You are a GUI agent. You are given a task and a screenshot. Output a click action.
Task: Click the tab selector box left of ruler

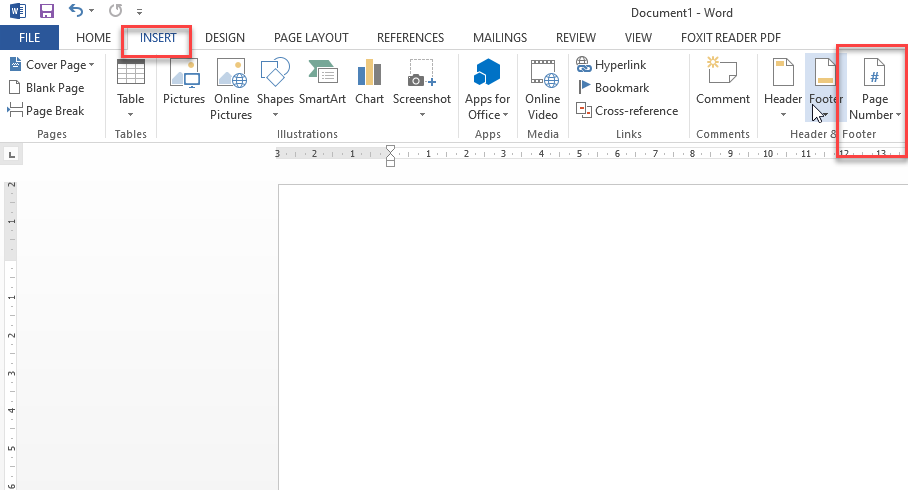11,154
